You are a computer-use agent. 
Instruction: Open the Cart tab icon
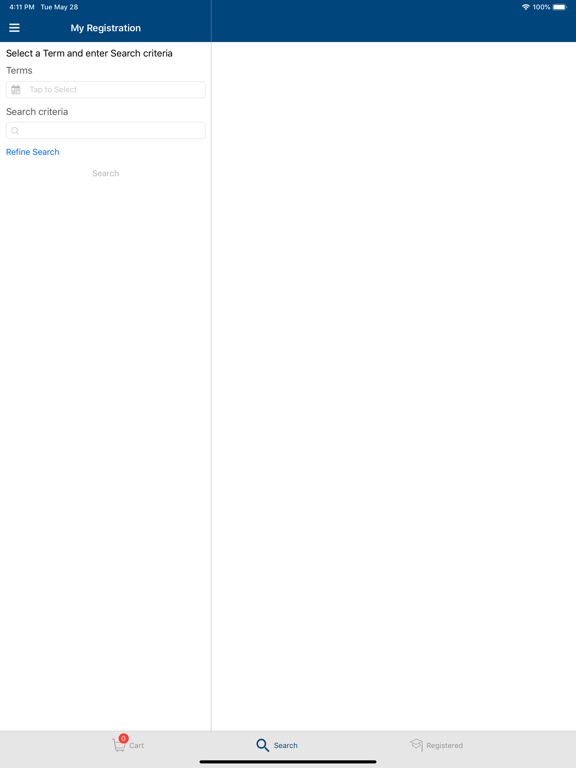pyautogui.click(x=119, y=745)
